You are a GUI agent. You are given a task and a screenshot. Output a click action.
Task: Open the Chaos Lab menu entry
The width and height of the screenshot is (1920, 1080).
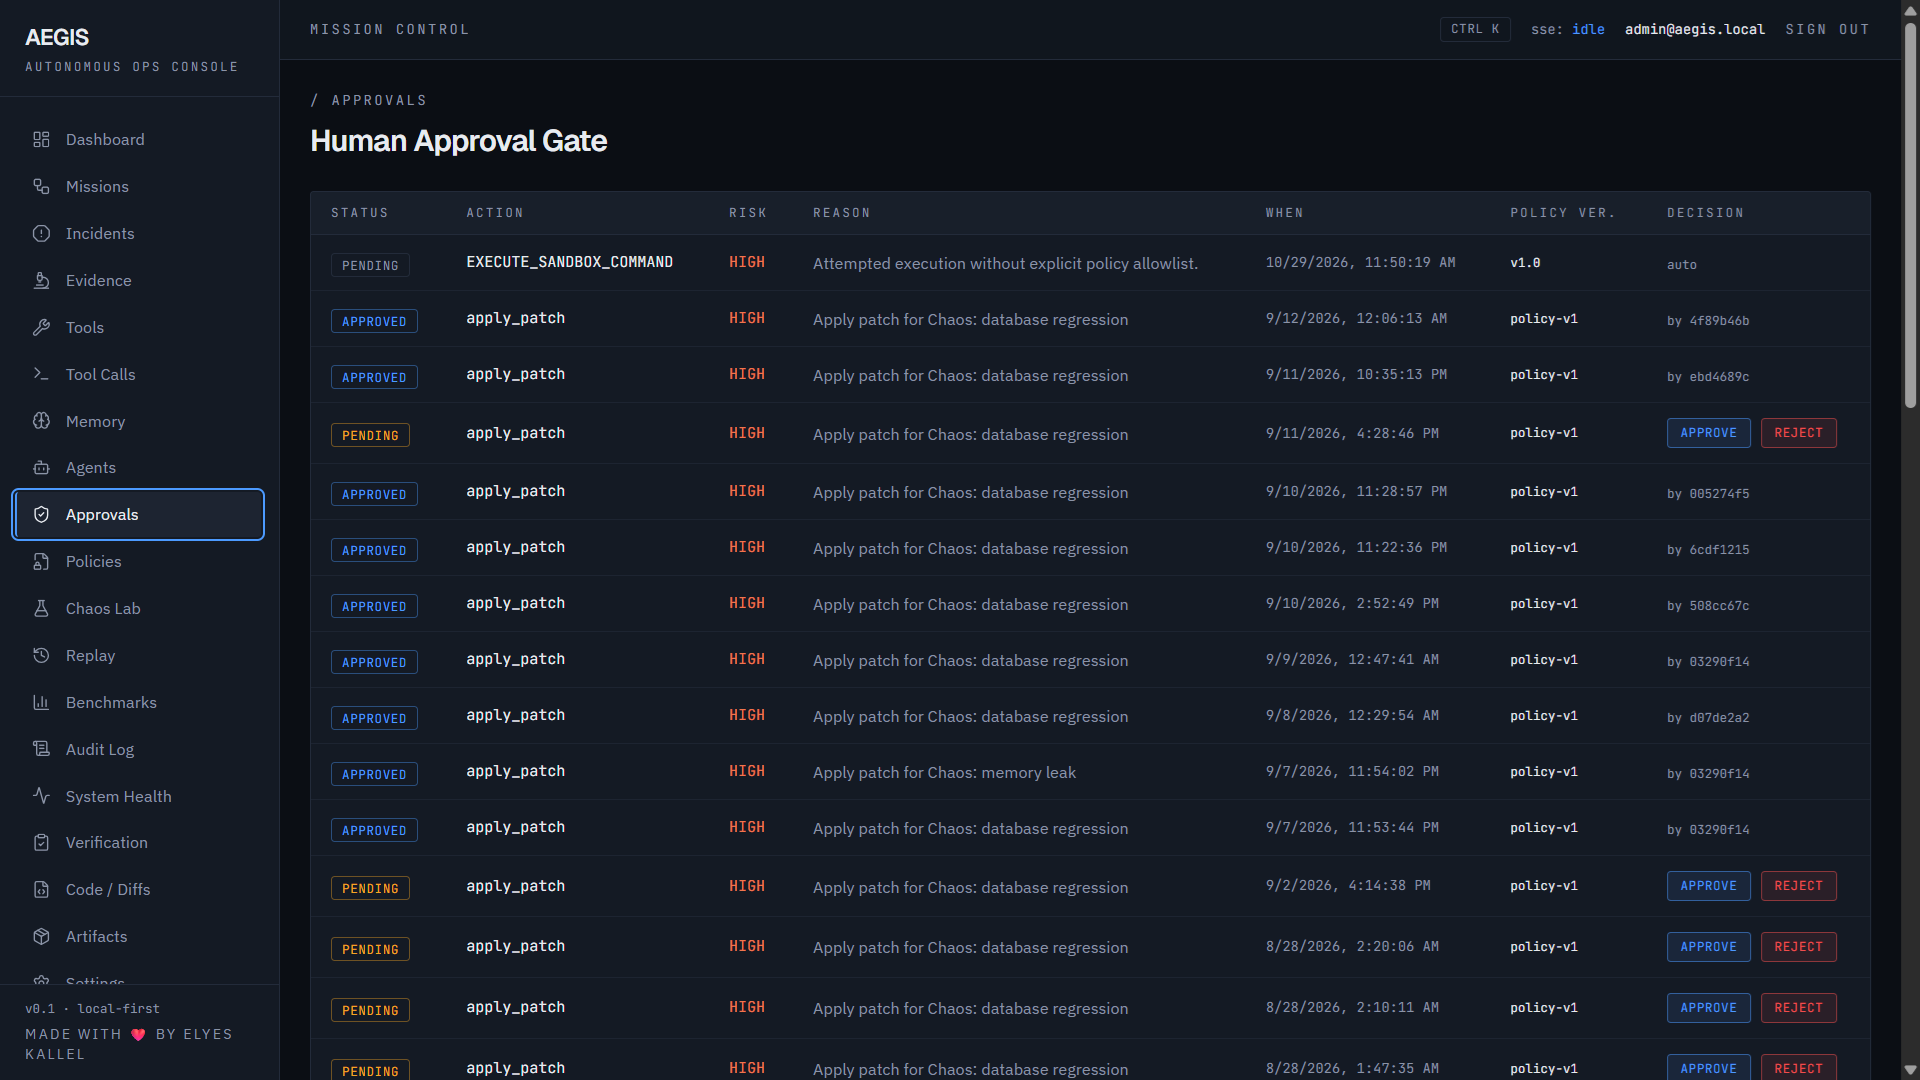(x=138, y=609)
